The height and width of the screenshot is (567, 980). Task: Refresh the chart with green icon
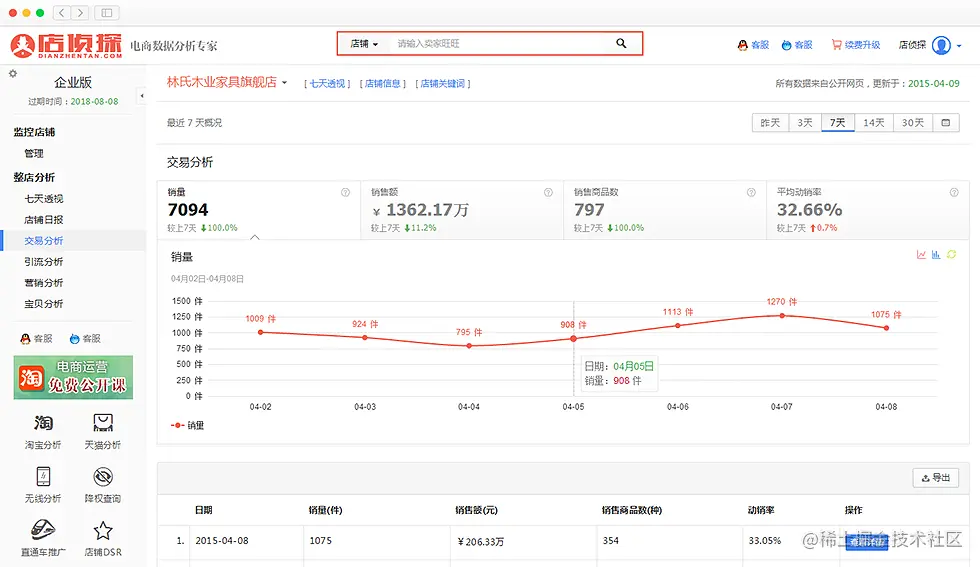[951, 254]
